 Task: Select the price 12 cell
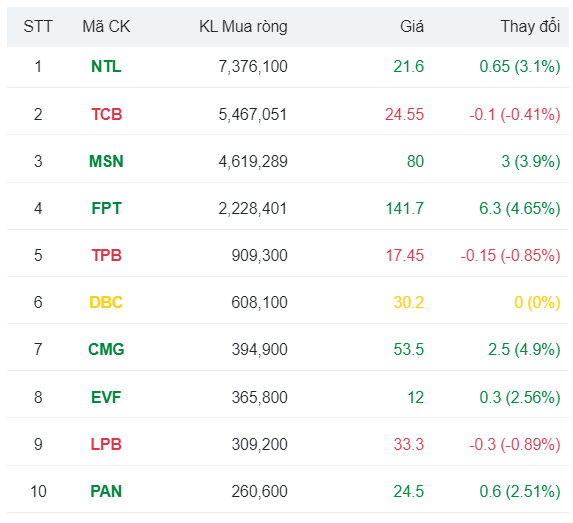(416, 397)
